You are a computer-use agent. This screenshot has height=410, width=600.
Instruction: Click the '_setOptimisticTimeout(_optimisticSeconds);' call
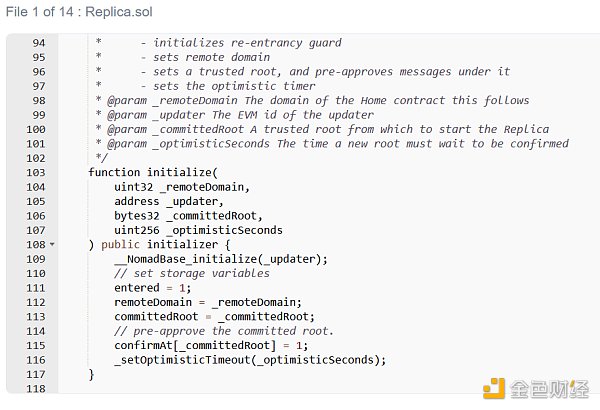coord(249,360)
